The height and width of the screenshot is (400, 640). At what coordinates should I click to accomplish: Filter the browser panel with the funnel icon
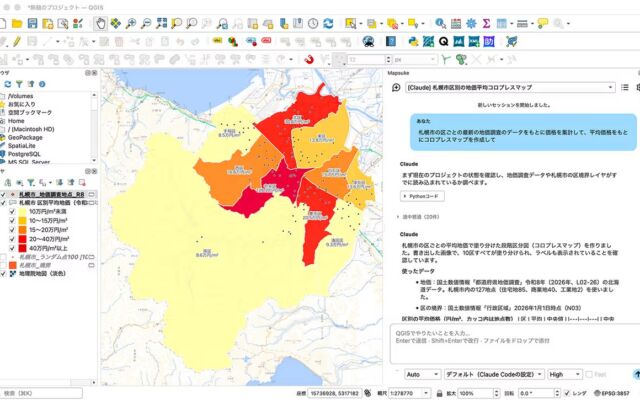(19, 84)
